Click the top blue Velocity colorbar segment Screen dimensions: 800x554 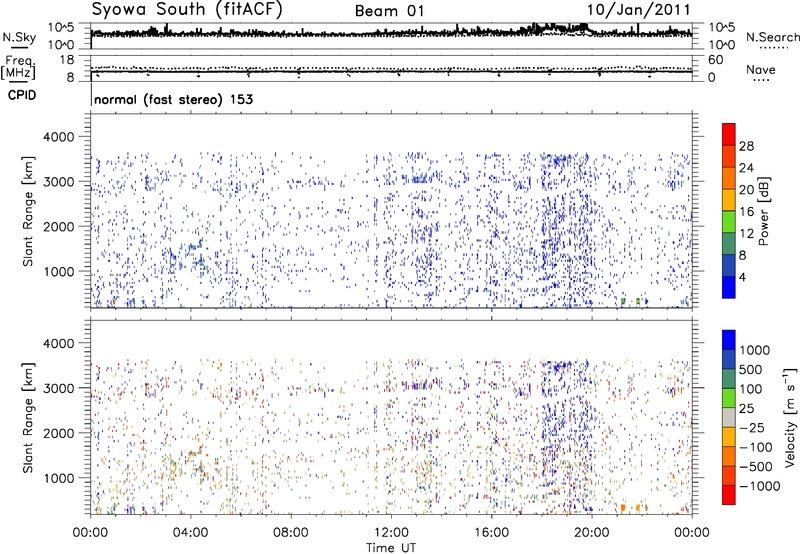pos(729,340)
